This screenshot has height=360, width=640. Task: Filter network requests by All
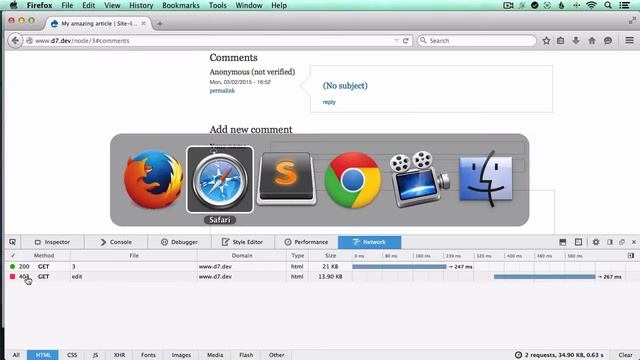(x=16, y=355)
